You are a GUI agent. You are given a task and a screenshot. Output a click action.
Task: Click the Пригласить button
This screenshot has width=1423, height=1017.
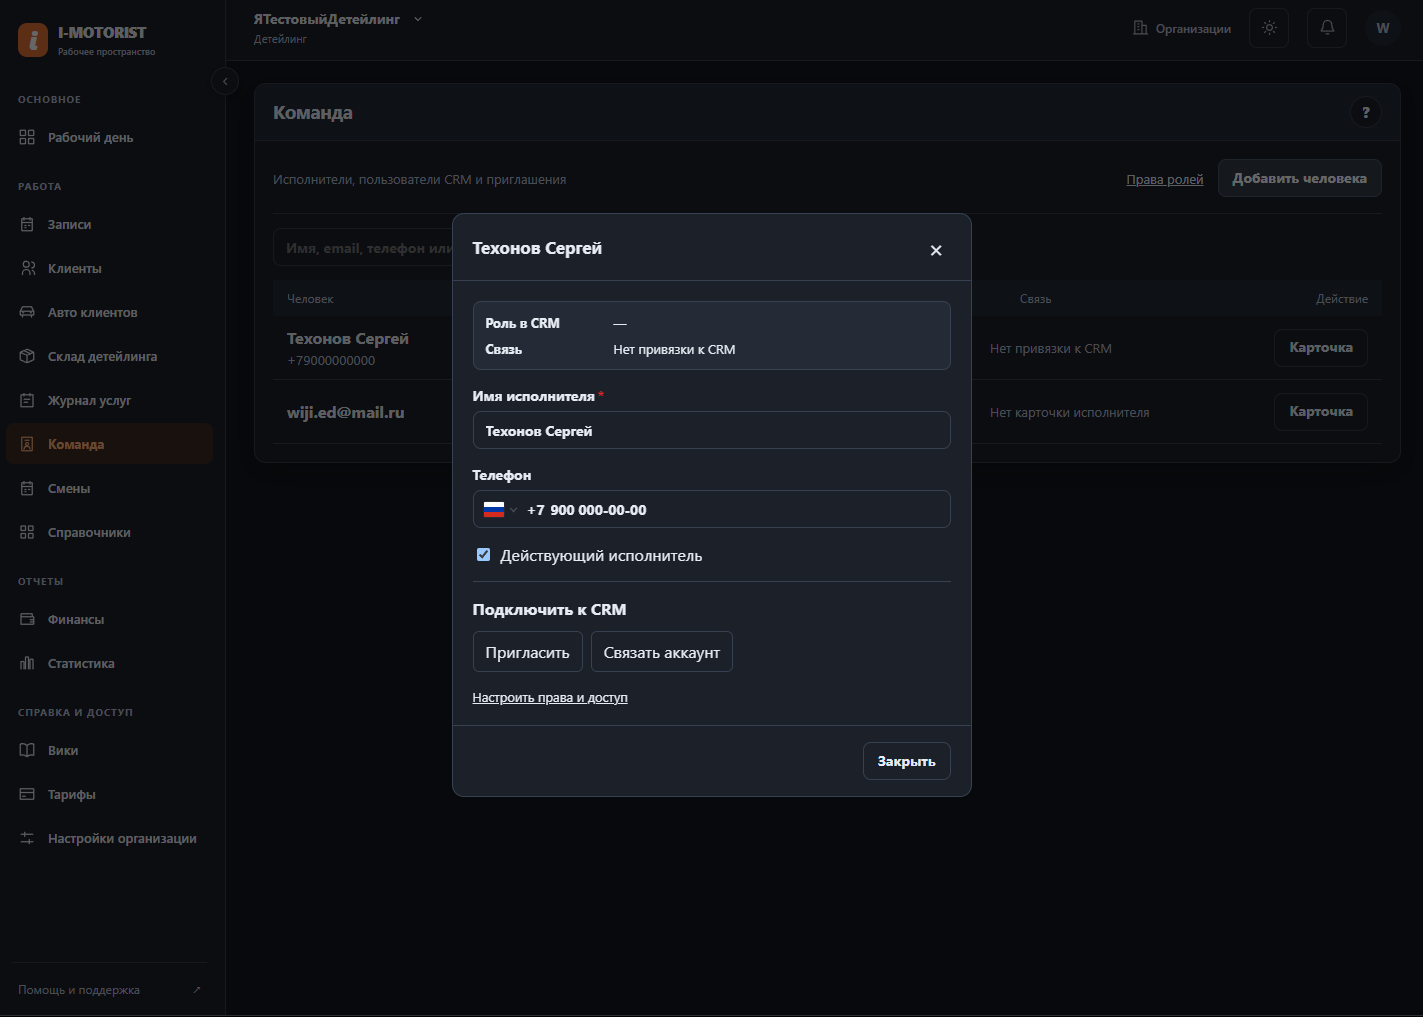coord(527,652)
